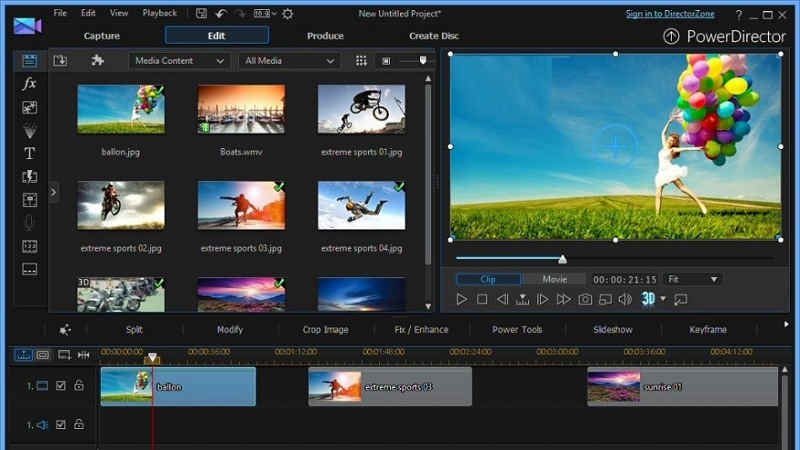Viewport: 800px width, 450px height.
Task: Click the library thumbnail size icon
Action: [386, 61]
